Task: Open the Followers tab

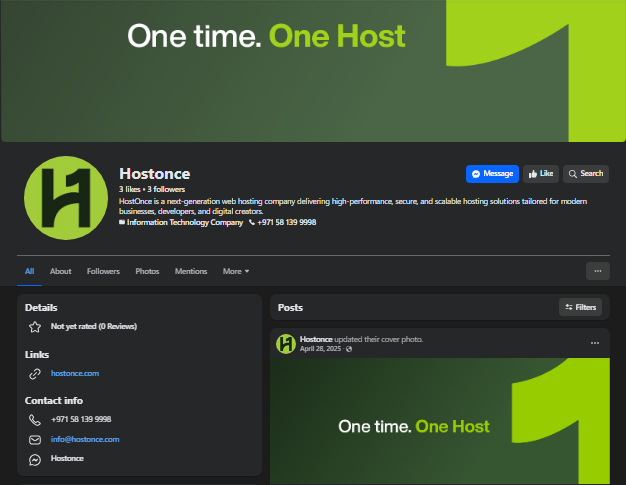Action: (103, 271)
